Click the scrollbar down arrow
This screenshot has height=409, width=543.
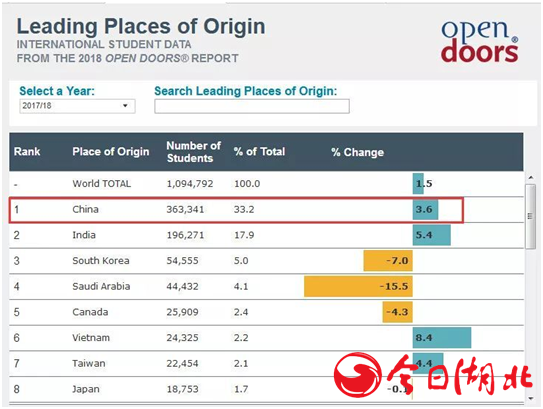click(x=531, y=399)
